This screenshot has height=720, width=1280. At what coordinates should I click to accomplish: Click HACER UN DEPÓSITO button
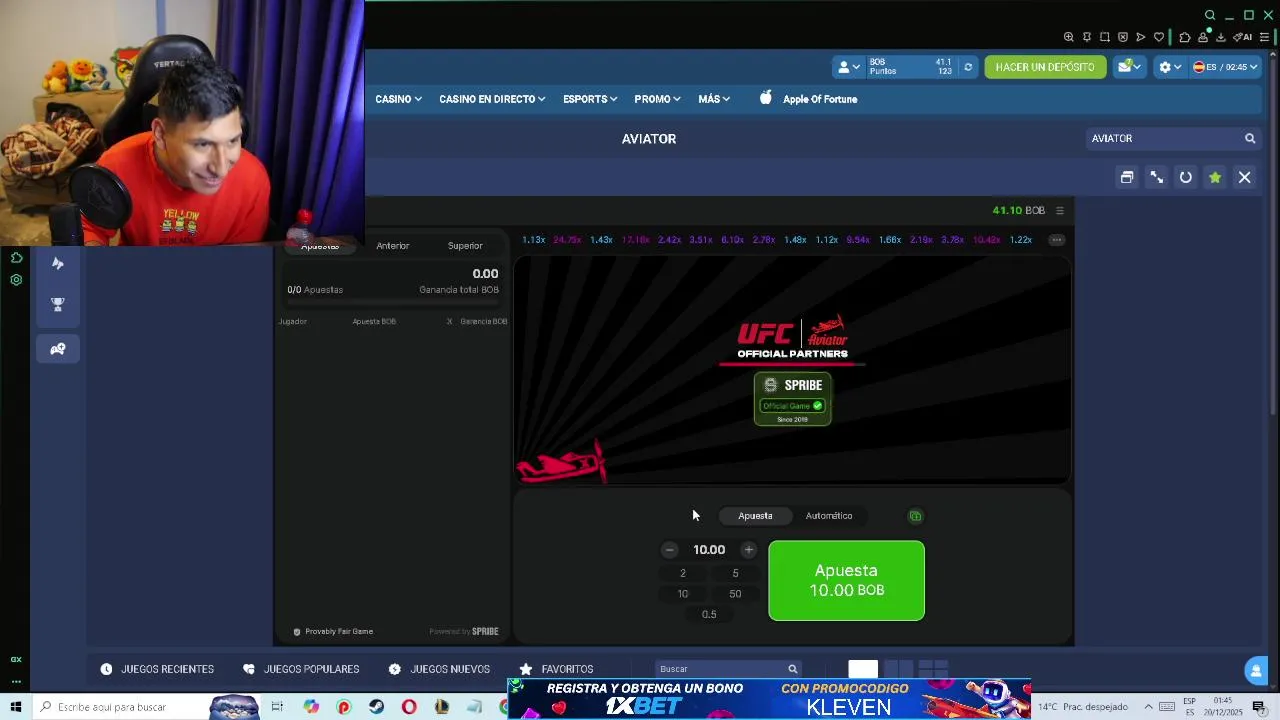1045,67
